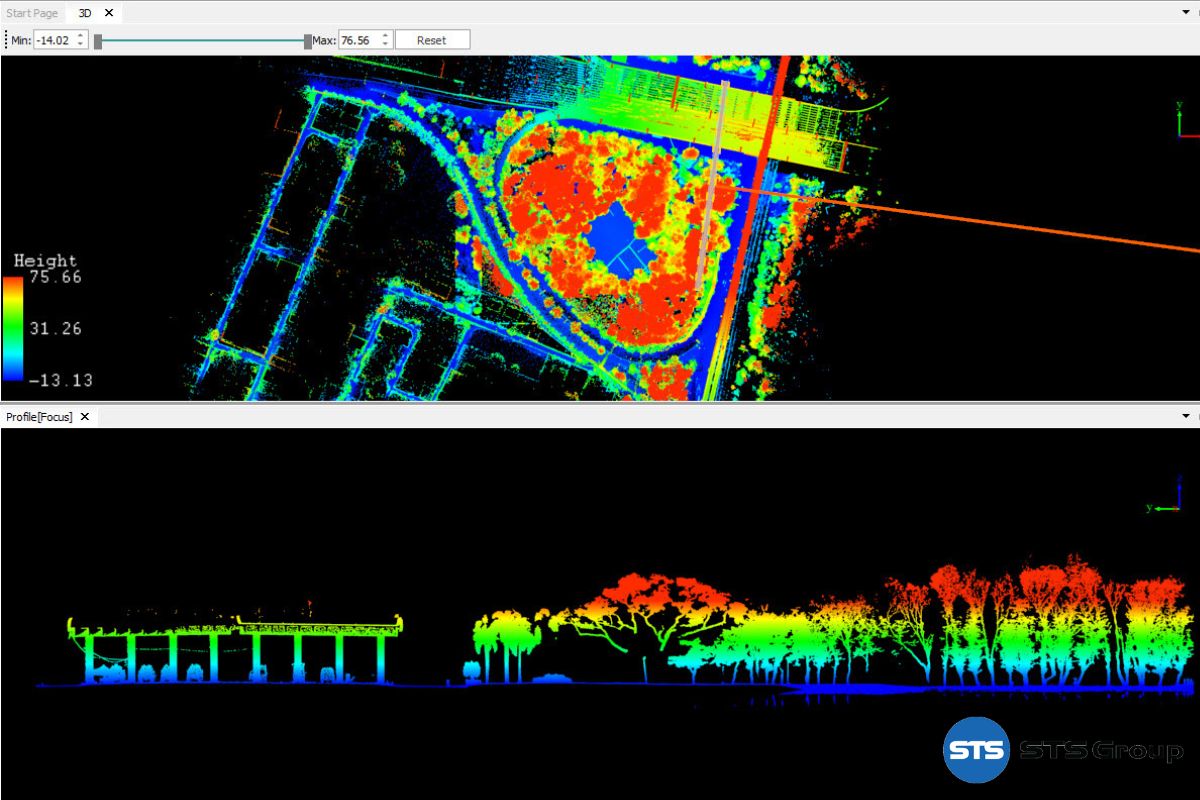
Task: Decrease the Max value with down arrow
Action: (386, 45)
